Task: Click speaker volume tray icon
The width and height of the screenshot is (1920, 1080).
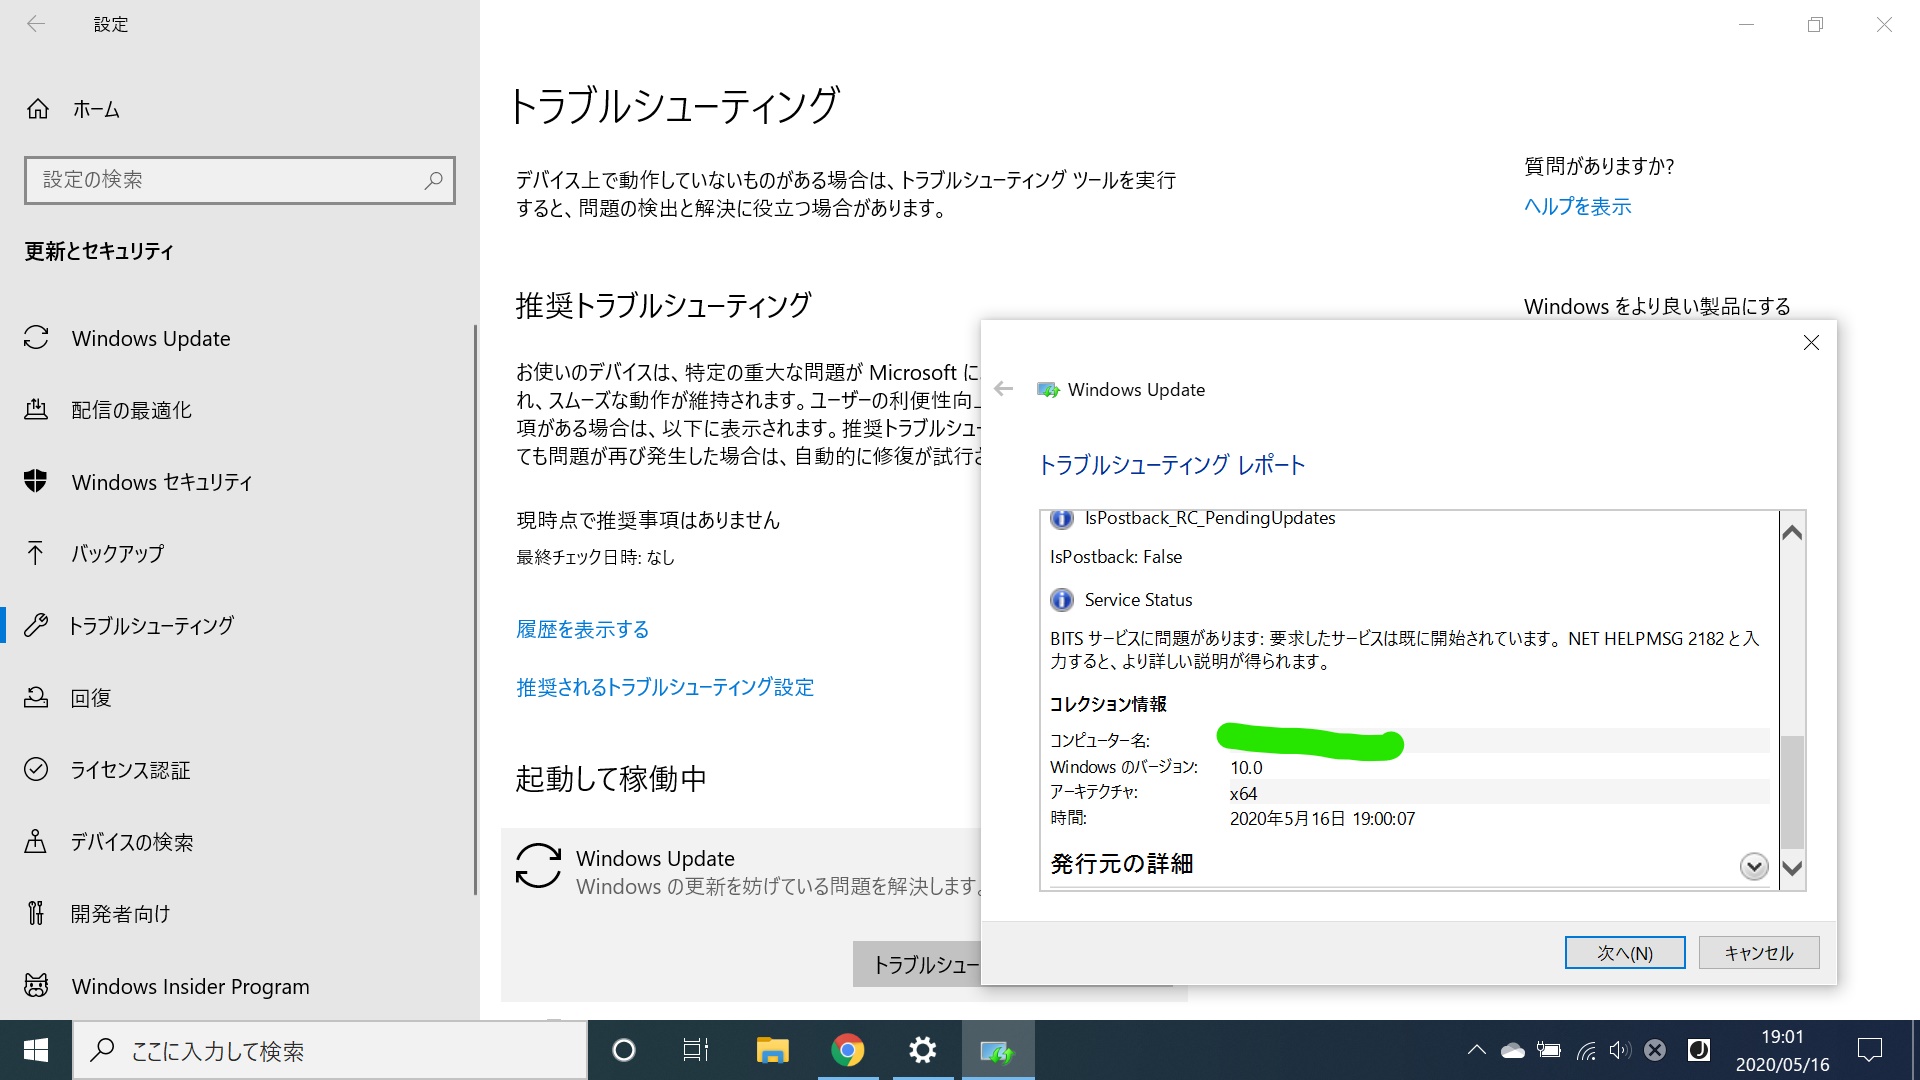Action: click(1620, 1050)
